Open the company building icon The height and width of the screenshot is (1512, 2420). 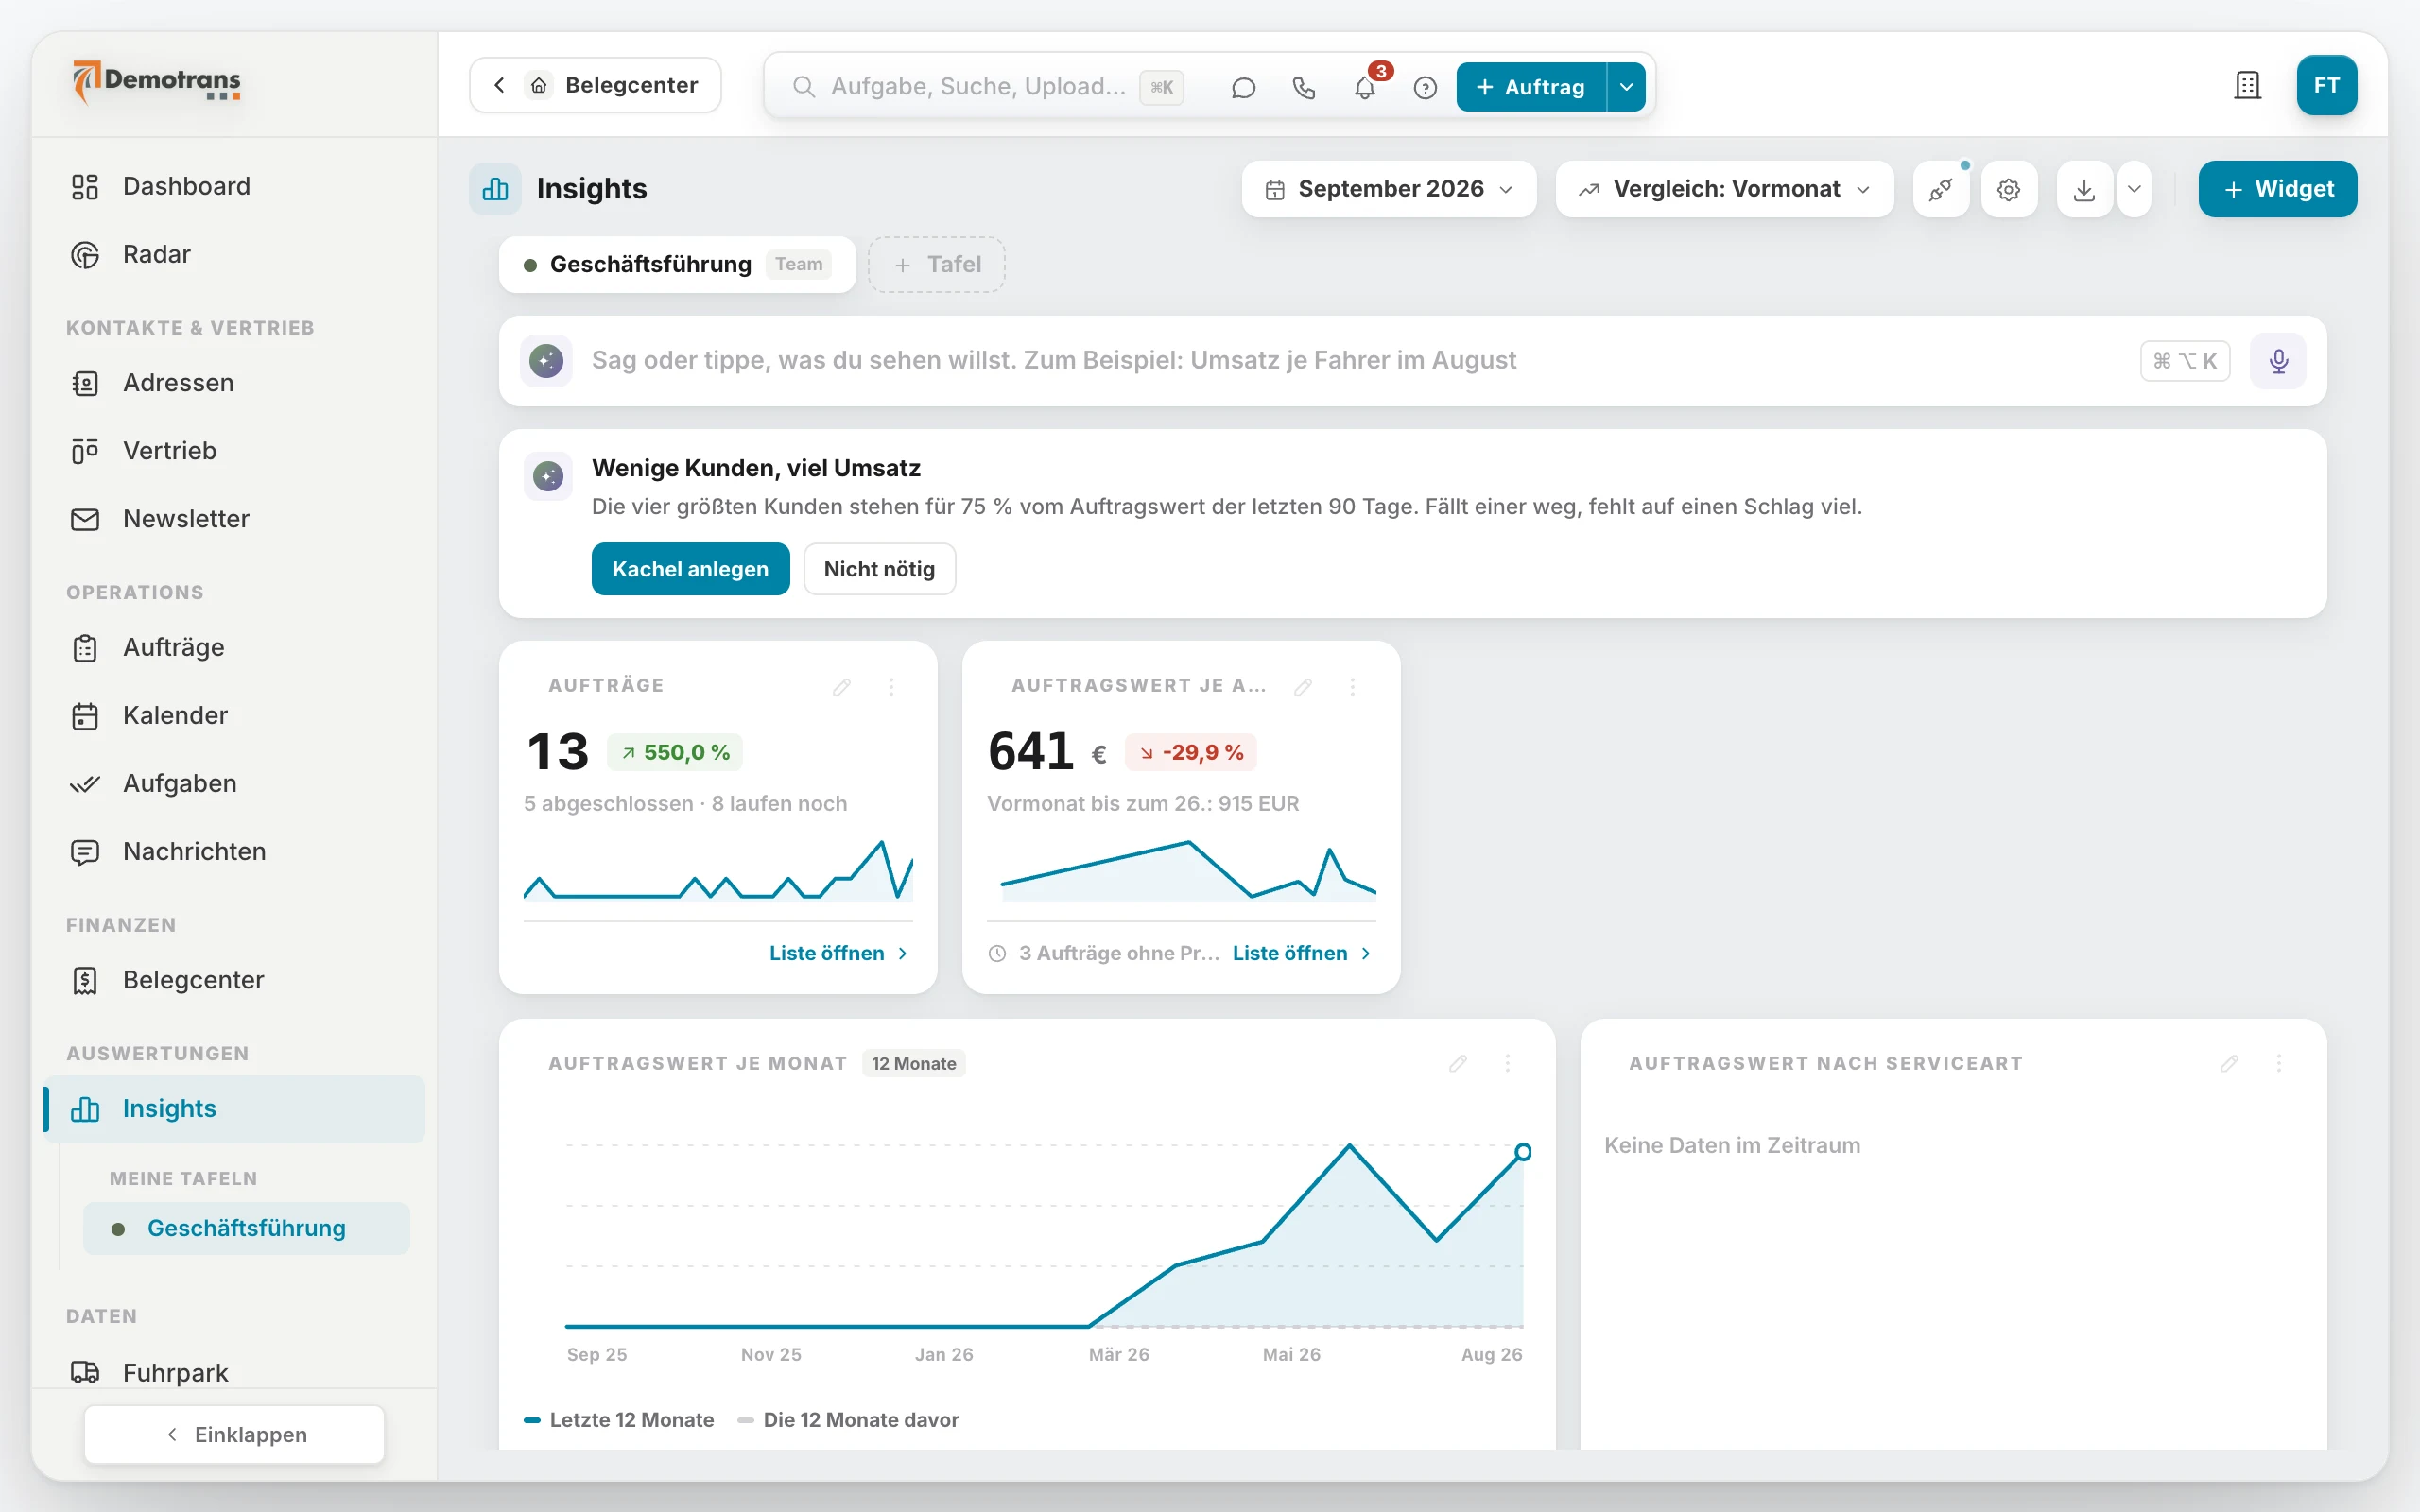[x=2247, y=86]
